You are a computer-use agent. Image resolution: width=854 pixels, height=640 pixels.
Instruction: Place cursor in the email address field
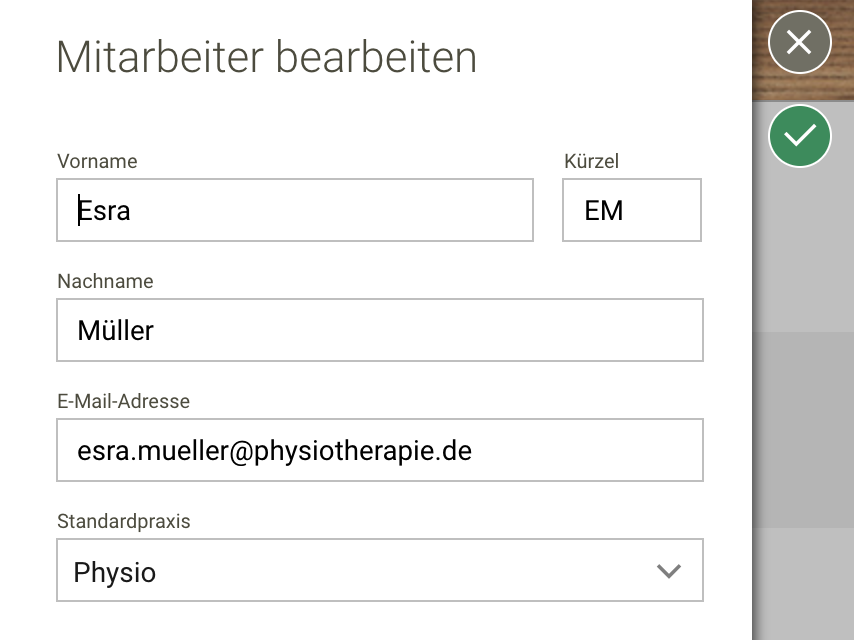coord(380,450)
